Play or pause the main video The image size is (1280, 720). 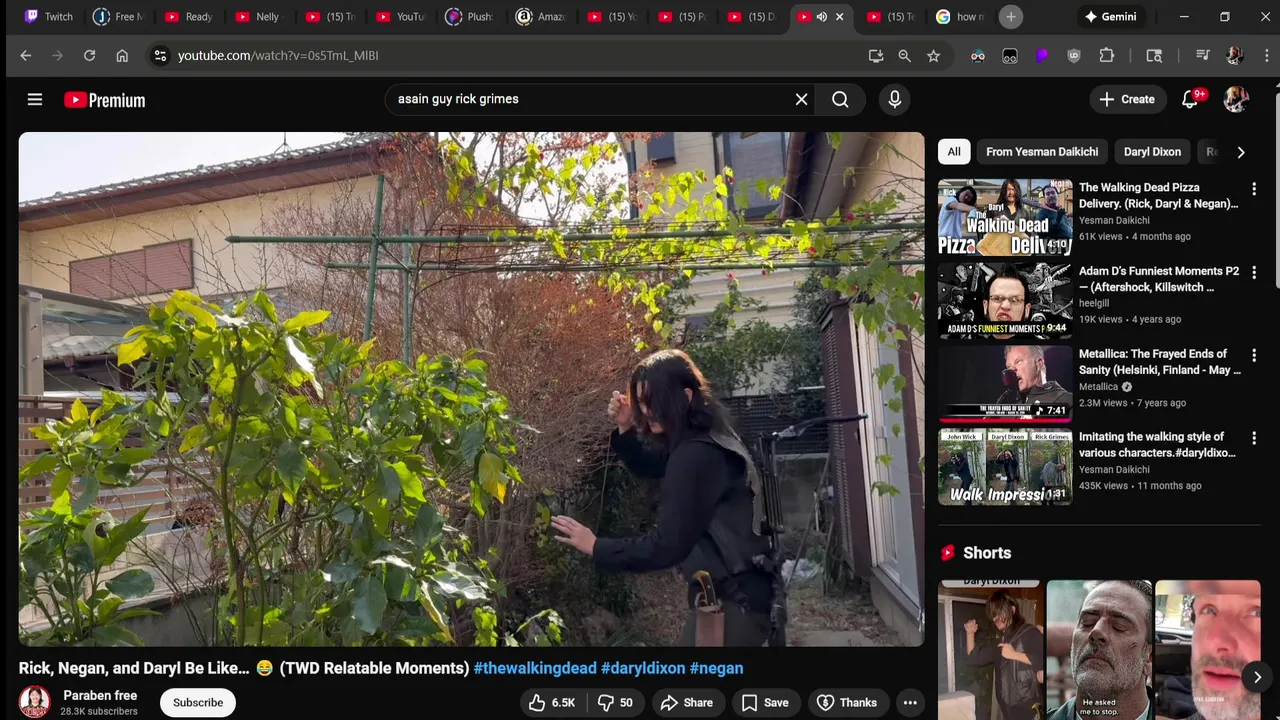(471, 389)
